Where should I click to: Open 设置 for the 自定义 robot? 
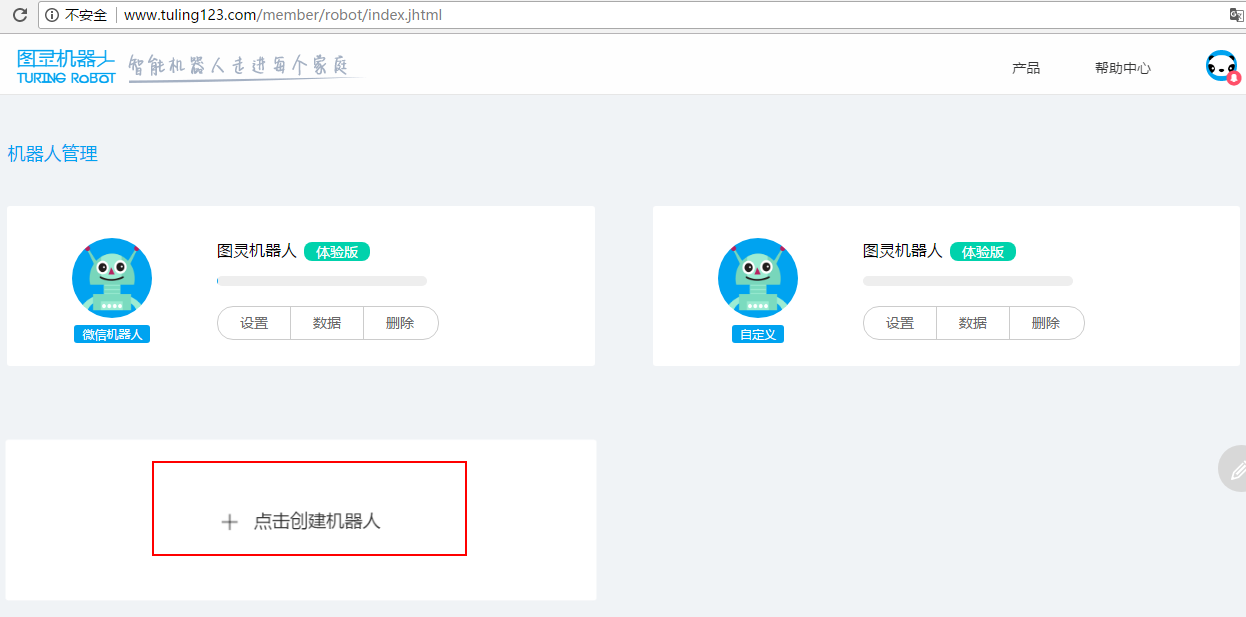click(900, 323)
